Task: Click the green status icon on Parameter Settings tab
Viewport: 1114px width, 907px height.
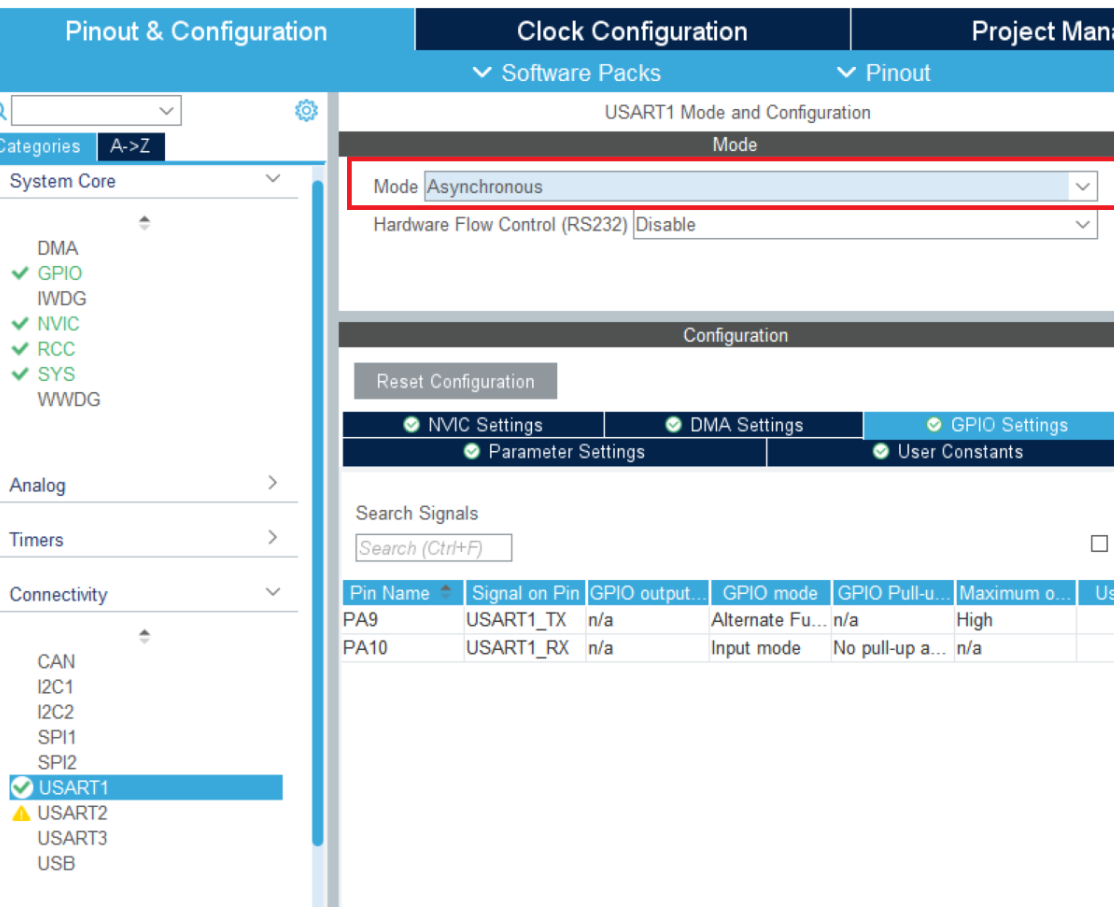Action: (x=472, y=452)
